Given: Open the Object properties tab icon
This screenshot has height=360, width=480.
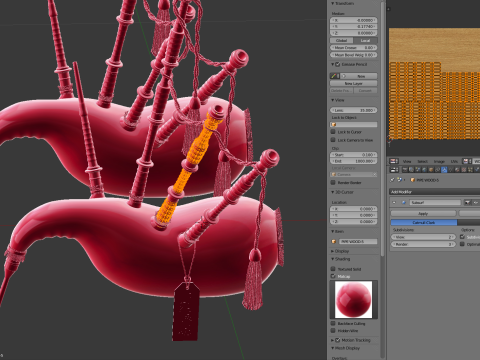Looking at the screenshot, I should [x=431, y=170].
